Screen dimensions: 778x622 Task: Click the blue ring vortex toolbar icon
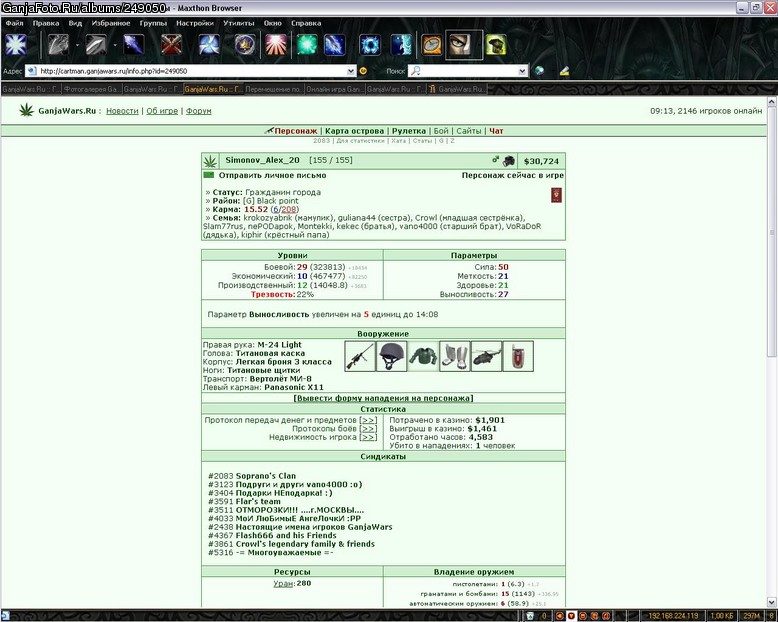[370, 45]
